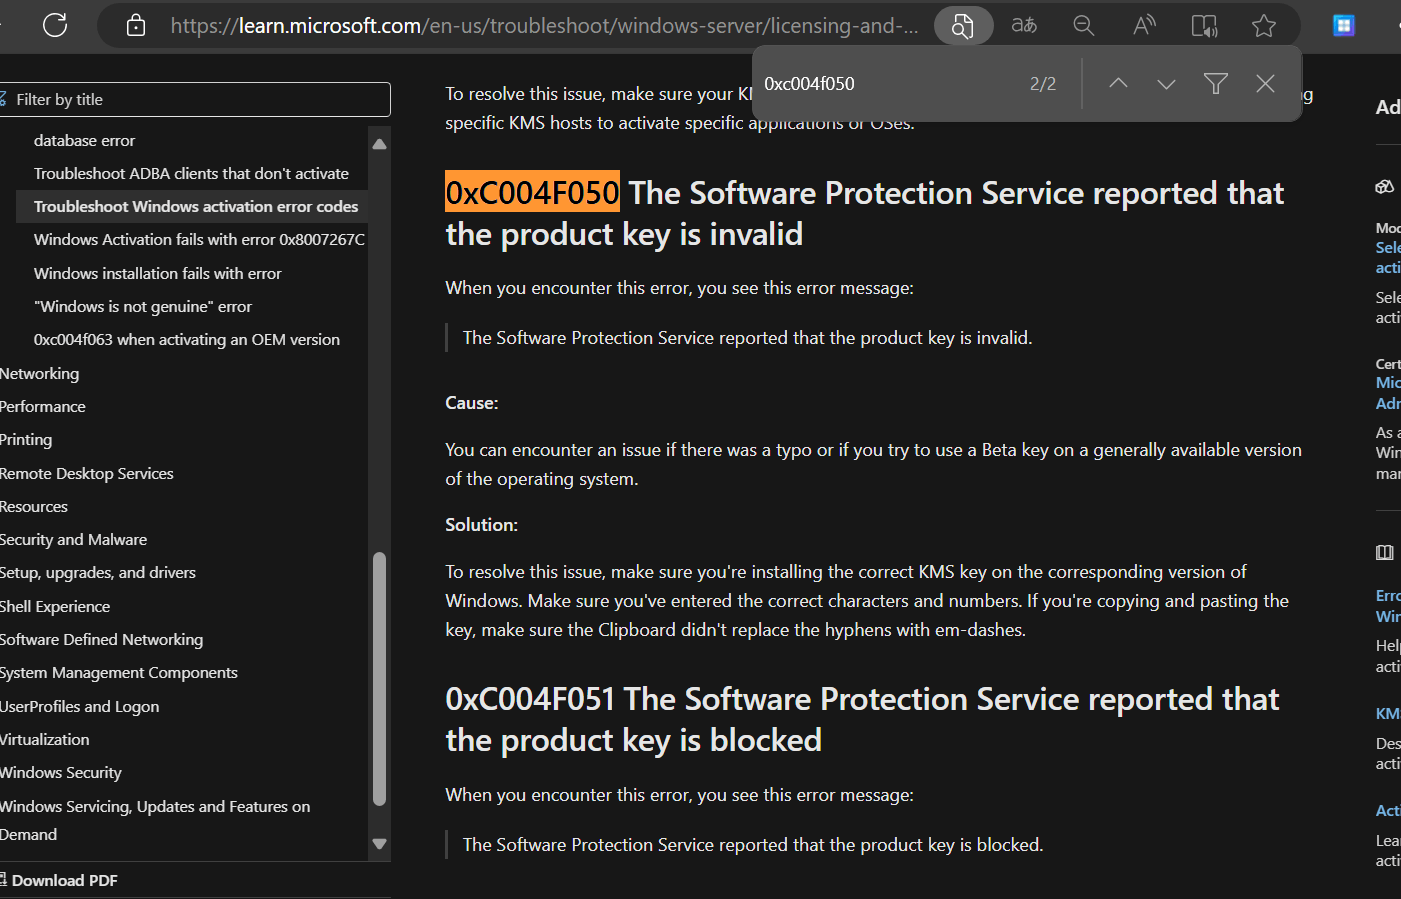Expand the Windows Security section
The height and width of the screenshot is (899, 1401).
(61, 772)
